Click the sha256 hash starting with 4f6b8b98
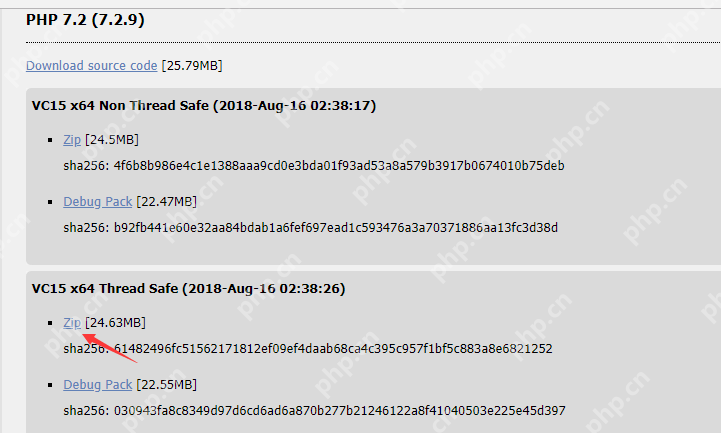 pos(339,165)
